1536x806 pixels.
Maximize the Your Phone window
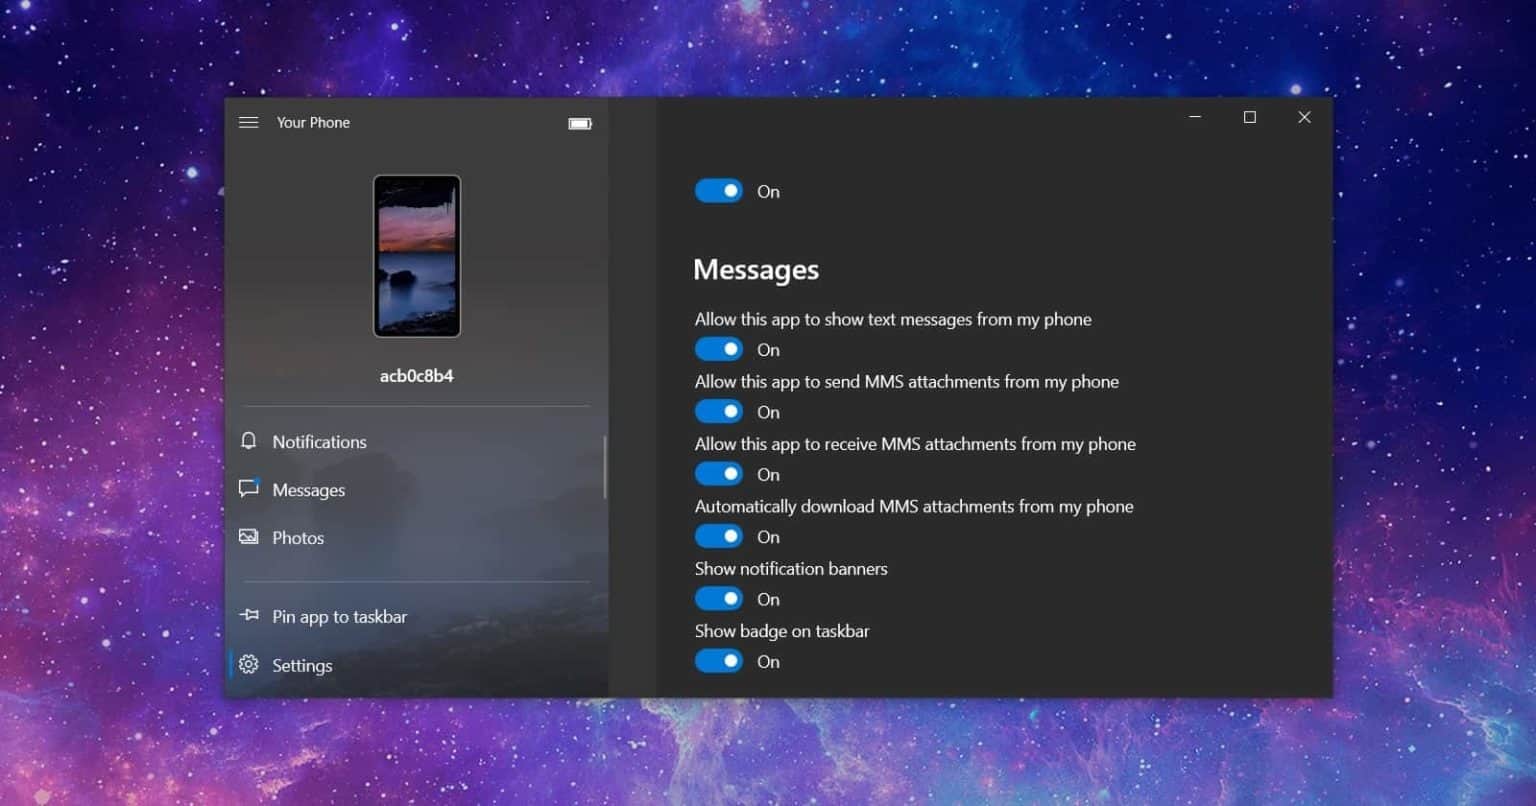pos(1249,117)
